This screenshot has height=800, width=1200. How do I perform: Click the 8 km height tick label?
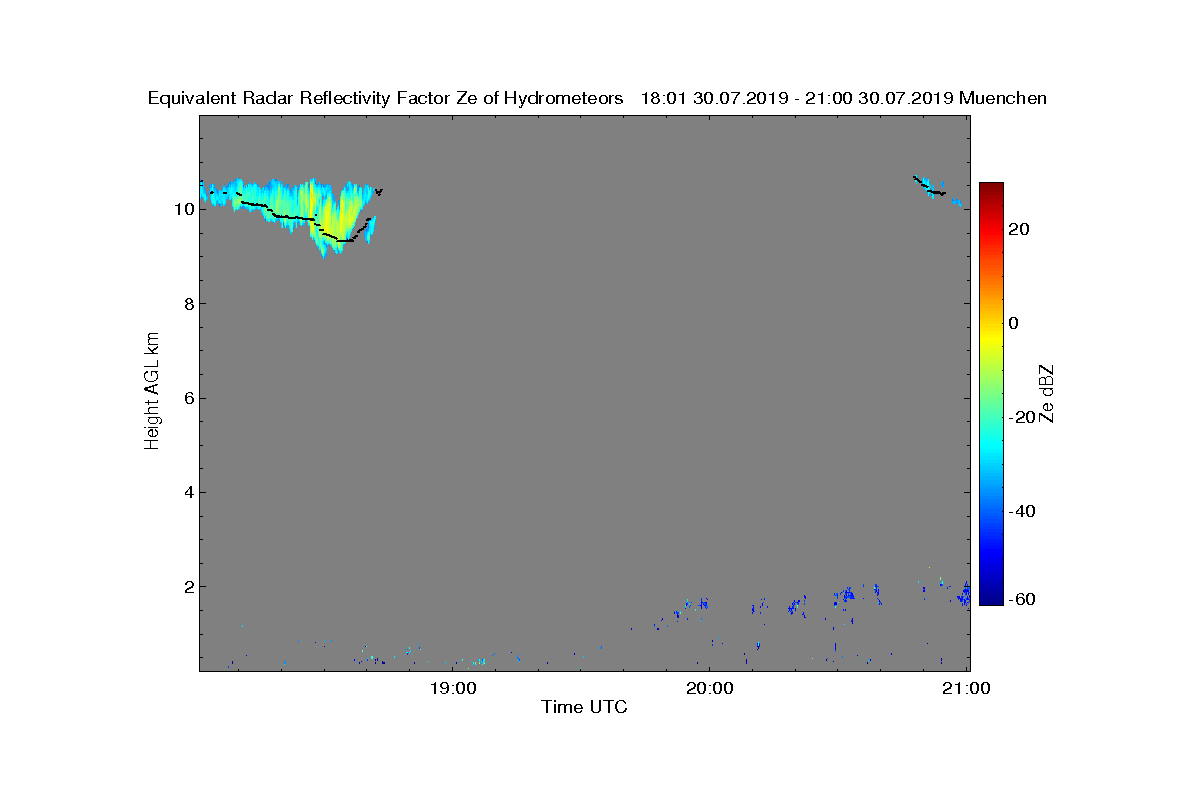pos(188,304)
